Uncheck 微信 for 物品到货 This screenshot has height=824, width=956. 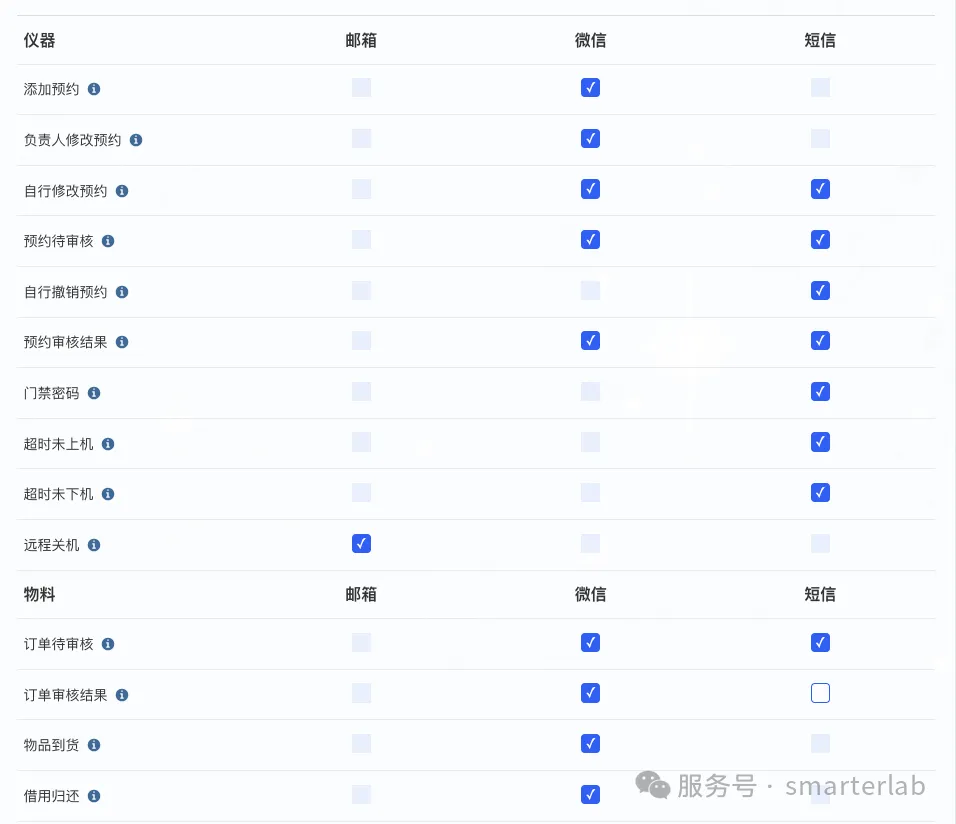point(590,743)
